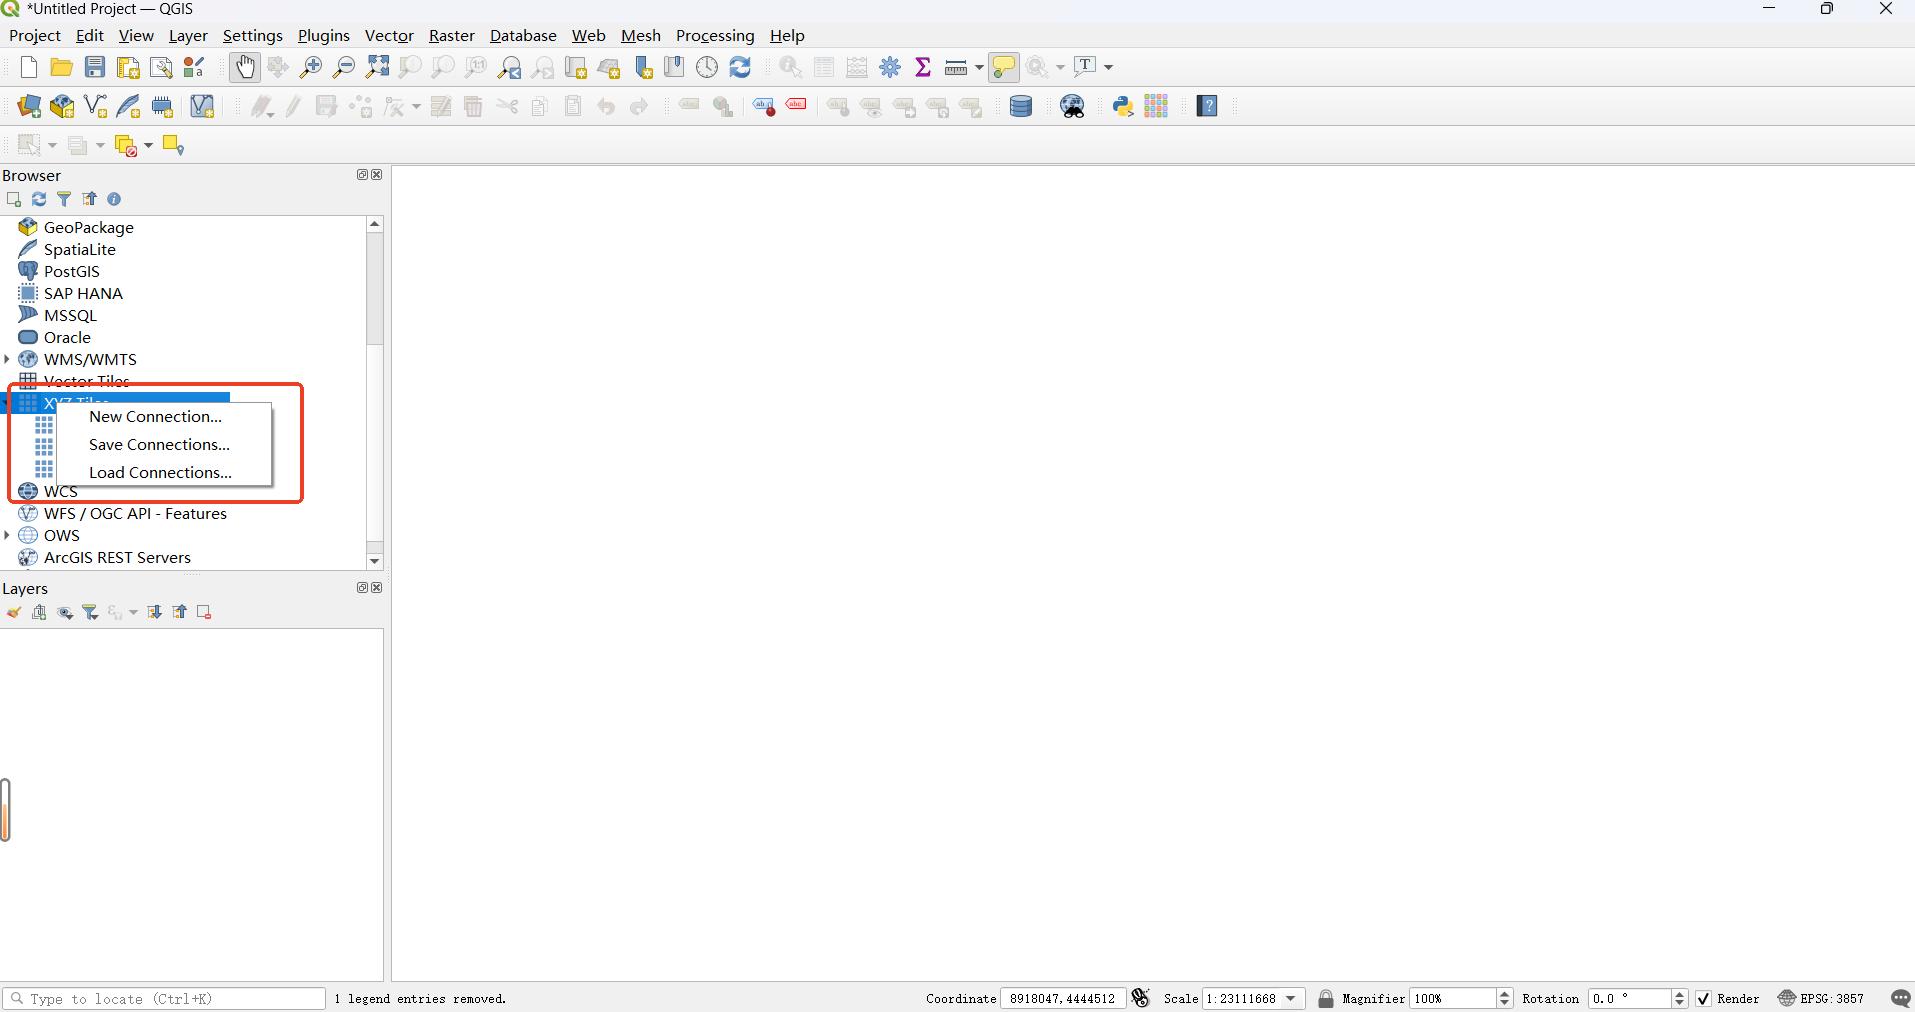Image resolution: width=1915 pixels, height=1012 pixels.
Task: Open the new print layout tool
Action: 128,67
